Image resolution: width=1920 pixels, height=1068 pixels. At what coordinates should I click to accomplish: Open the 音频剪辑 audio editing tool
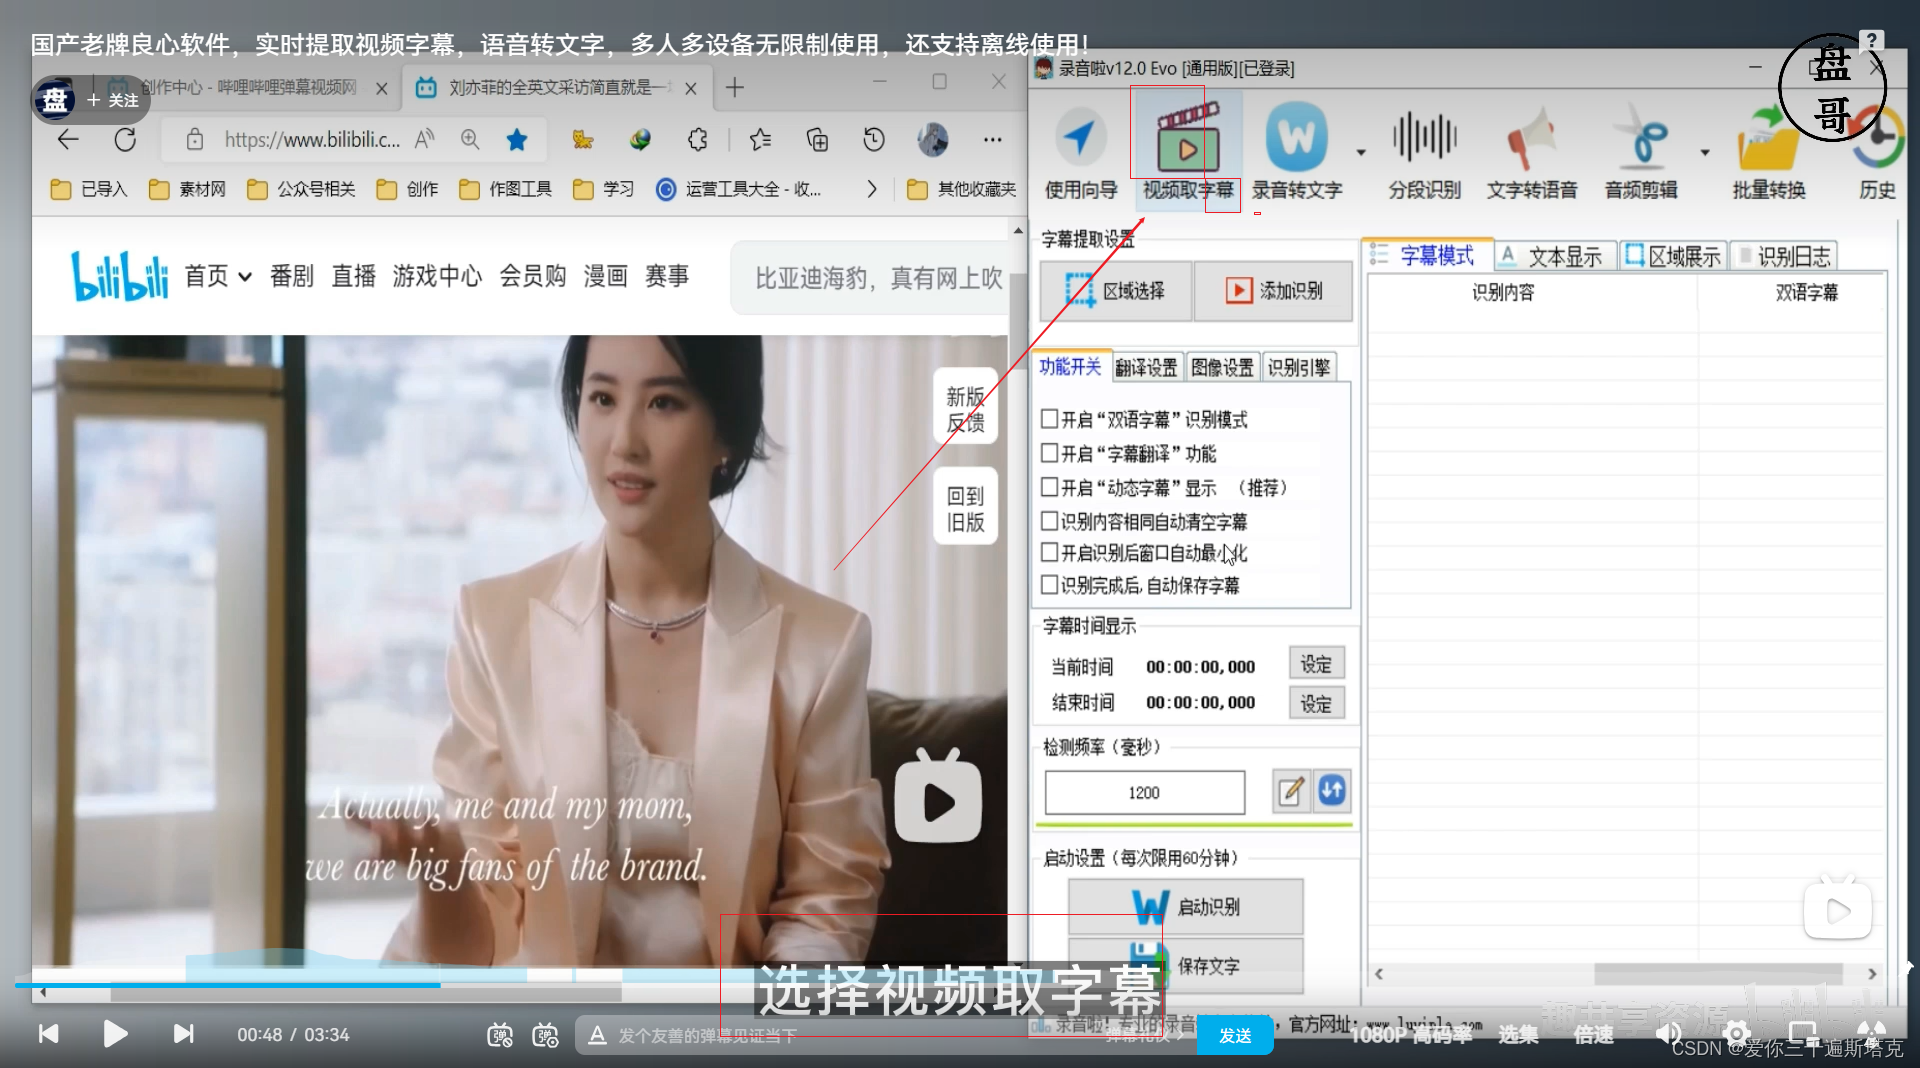[x=1641, y=152]
